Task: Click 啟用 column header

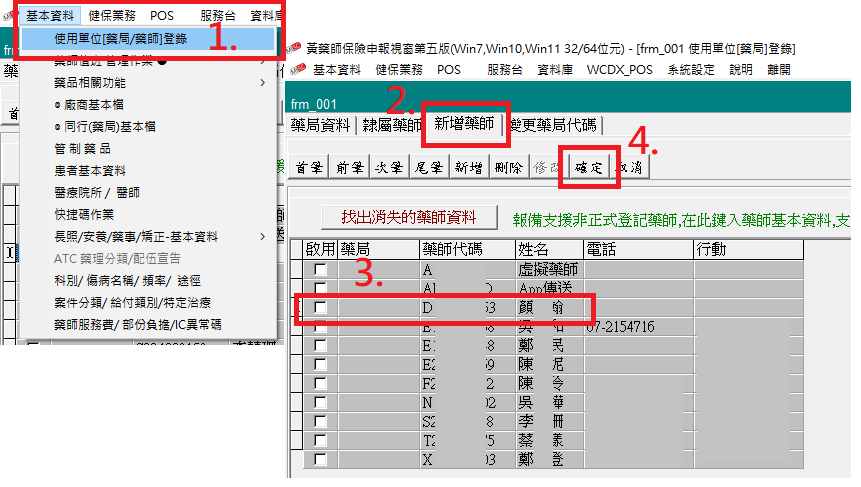Action: pos(320,249)
